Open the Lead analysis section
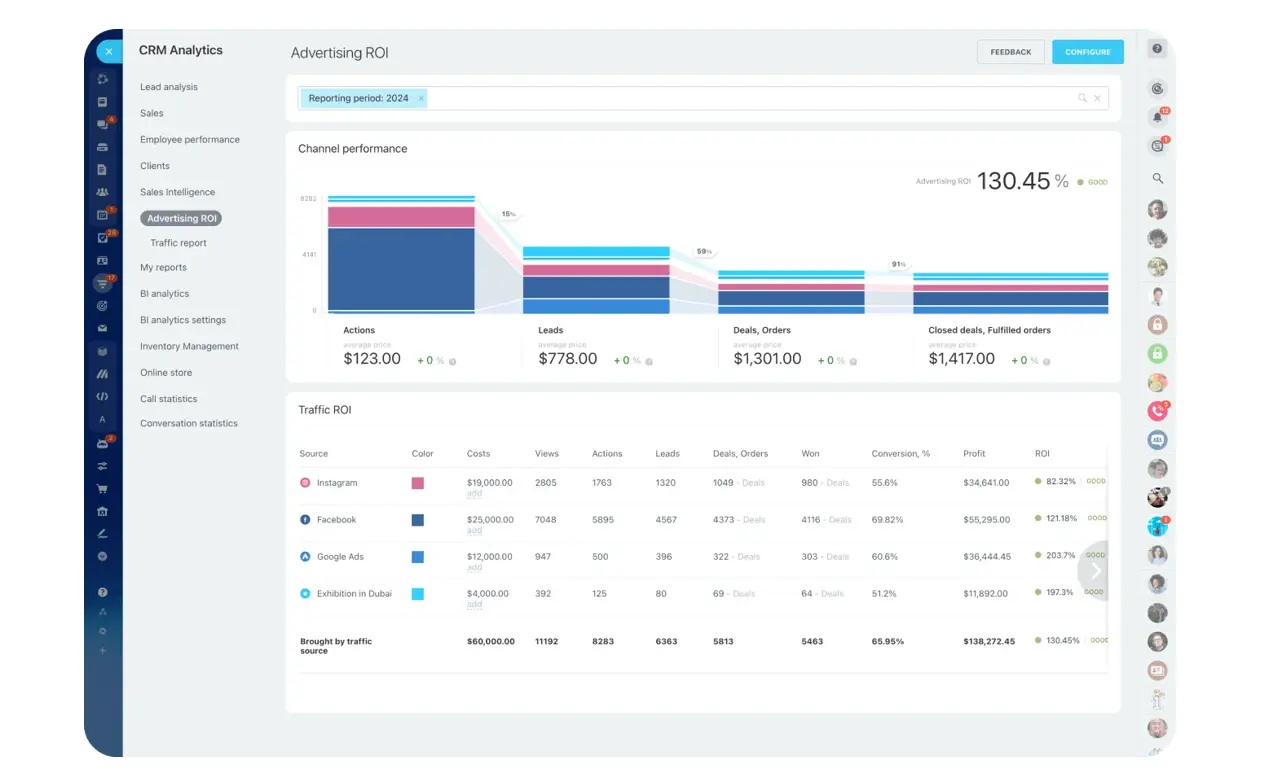This screenshot has height=782, width=1266. coord(168,87)
